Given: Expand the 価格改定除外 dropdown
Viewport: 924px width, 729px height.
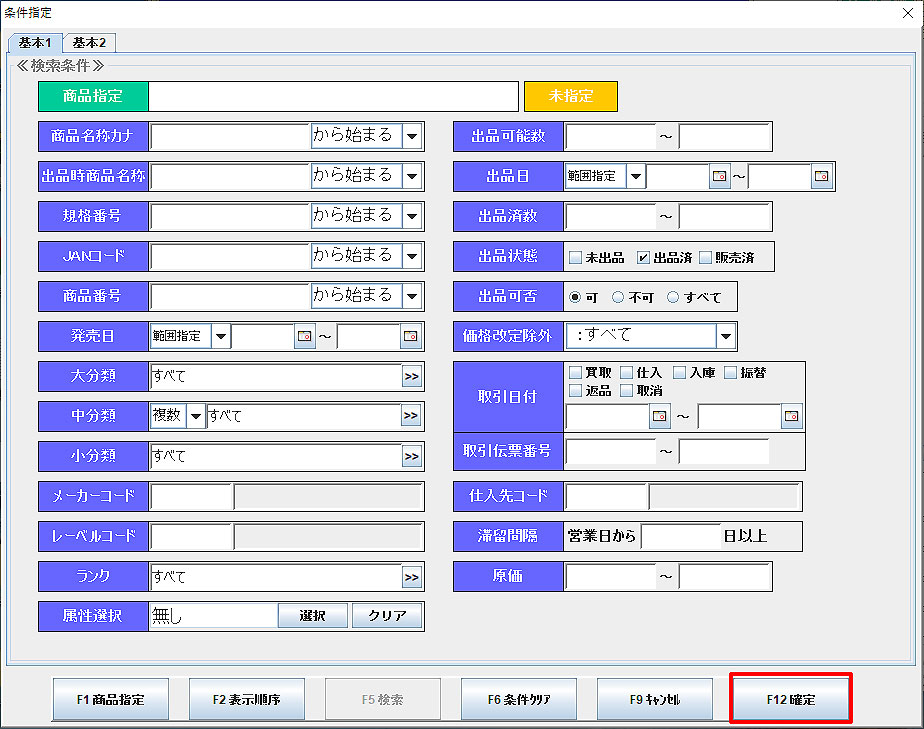Looking at the screenshot, I should [727, 336].
